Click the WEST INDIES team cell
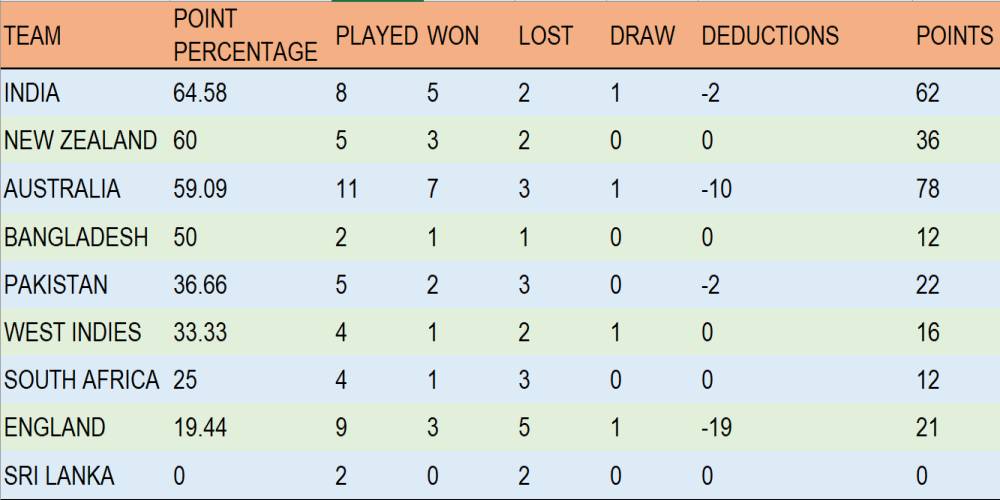Image resolution: width=1000 pixels, height=500 pixels. coord(85,332)
